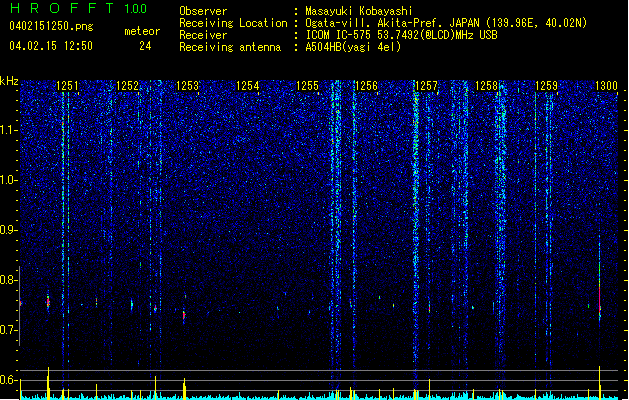
Task: Click the date 04.02.15 12:50
Action: 51,46
